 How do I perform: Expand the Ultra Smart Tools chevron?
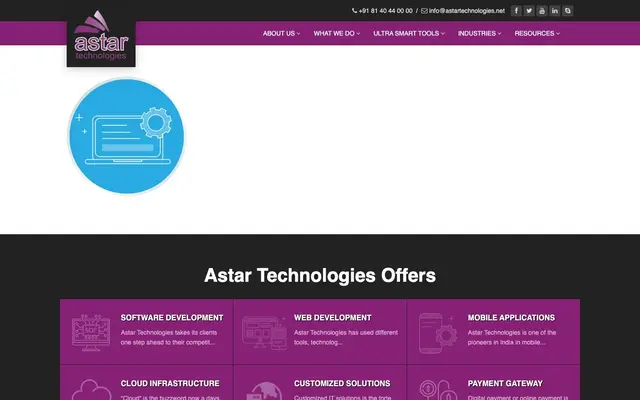click(442, 33)
